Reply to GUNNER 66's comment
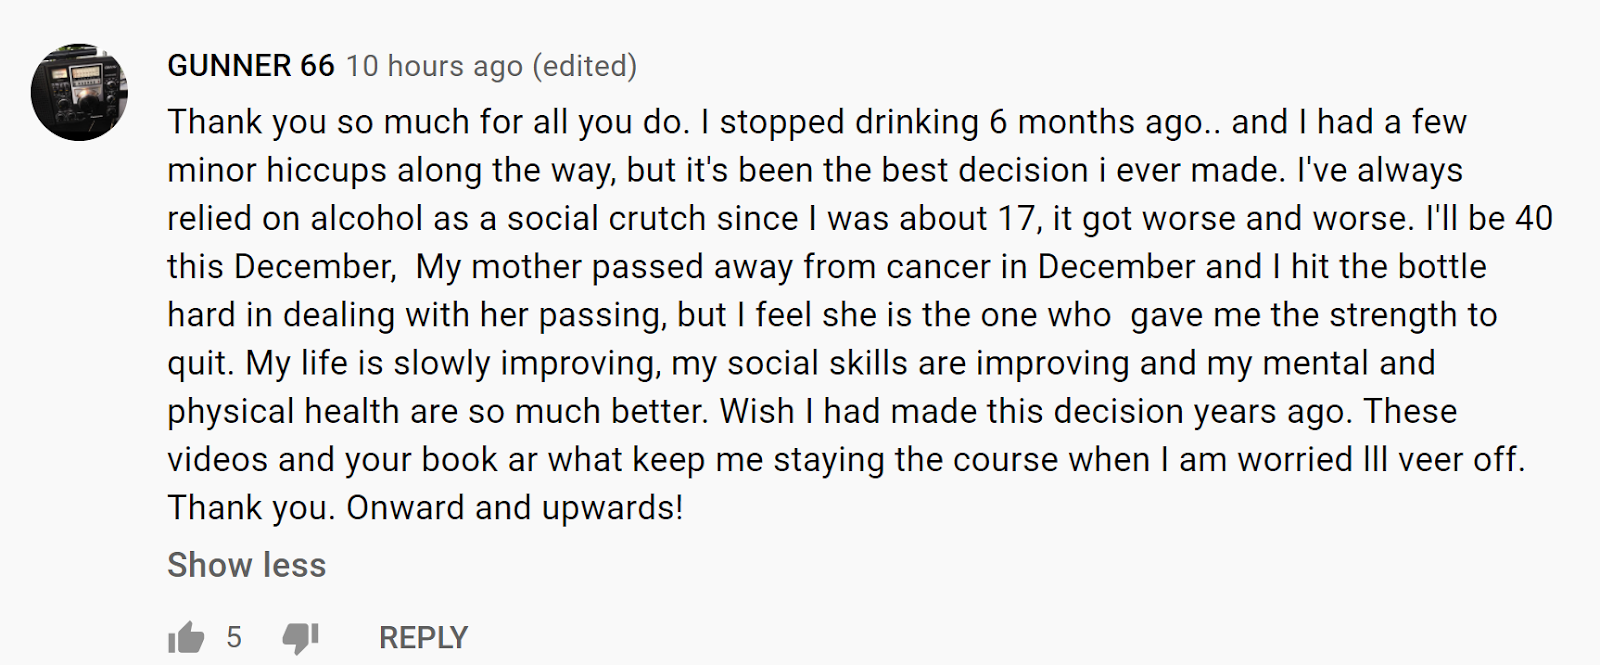The height and width of the screenshot is (665, 1600). pyautogui.click(x=423, y=637)
